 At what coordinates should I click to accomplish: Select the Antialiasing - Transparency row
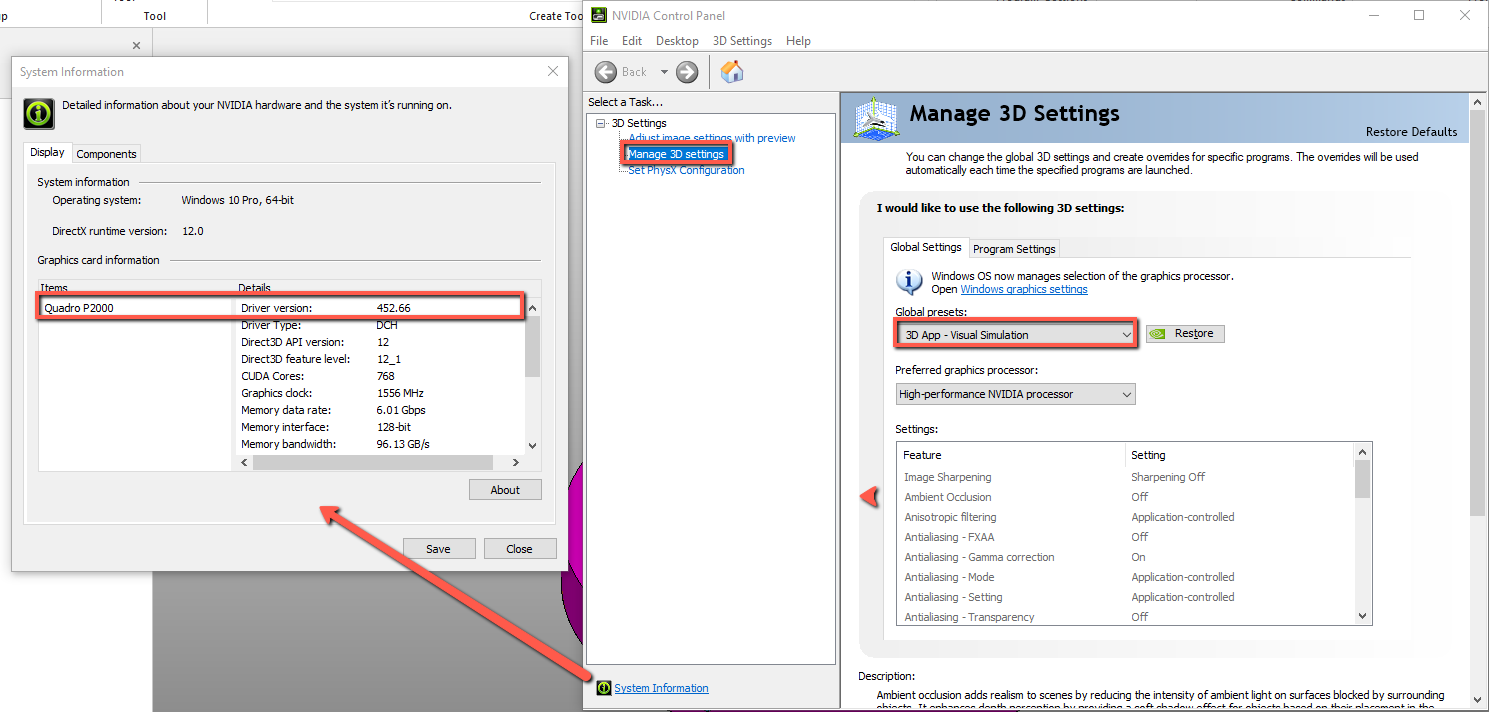(x=1125, y=617)
